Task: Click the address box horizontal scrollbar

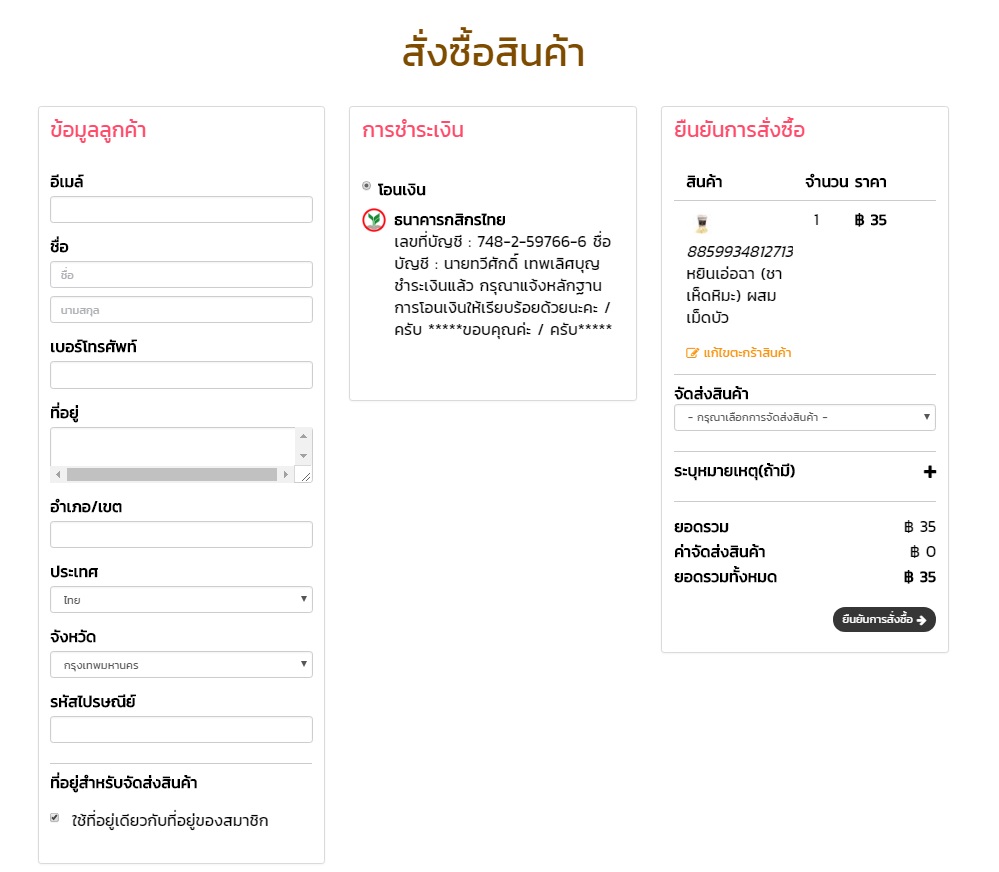Action: (172, 475)
